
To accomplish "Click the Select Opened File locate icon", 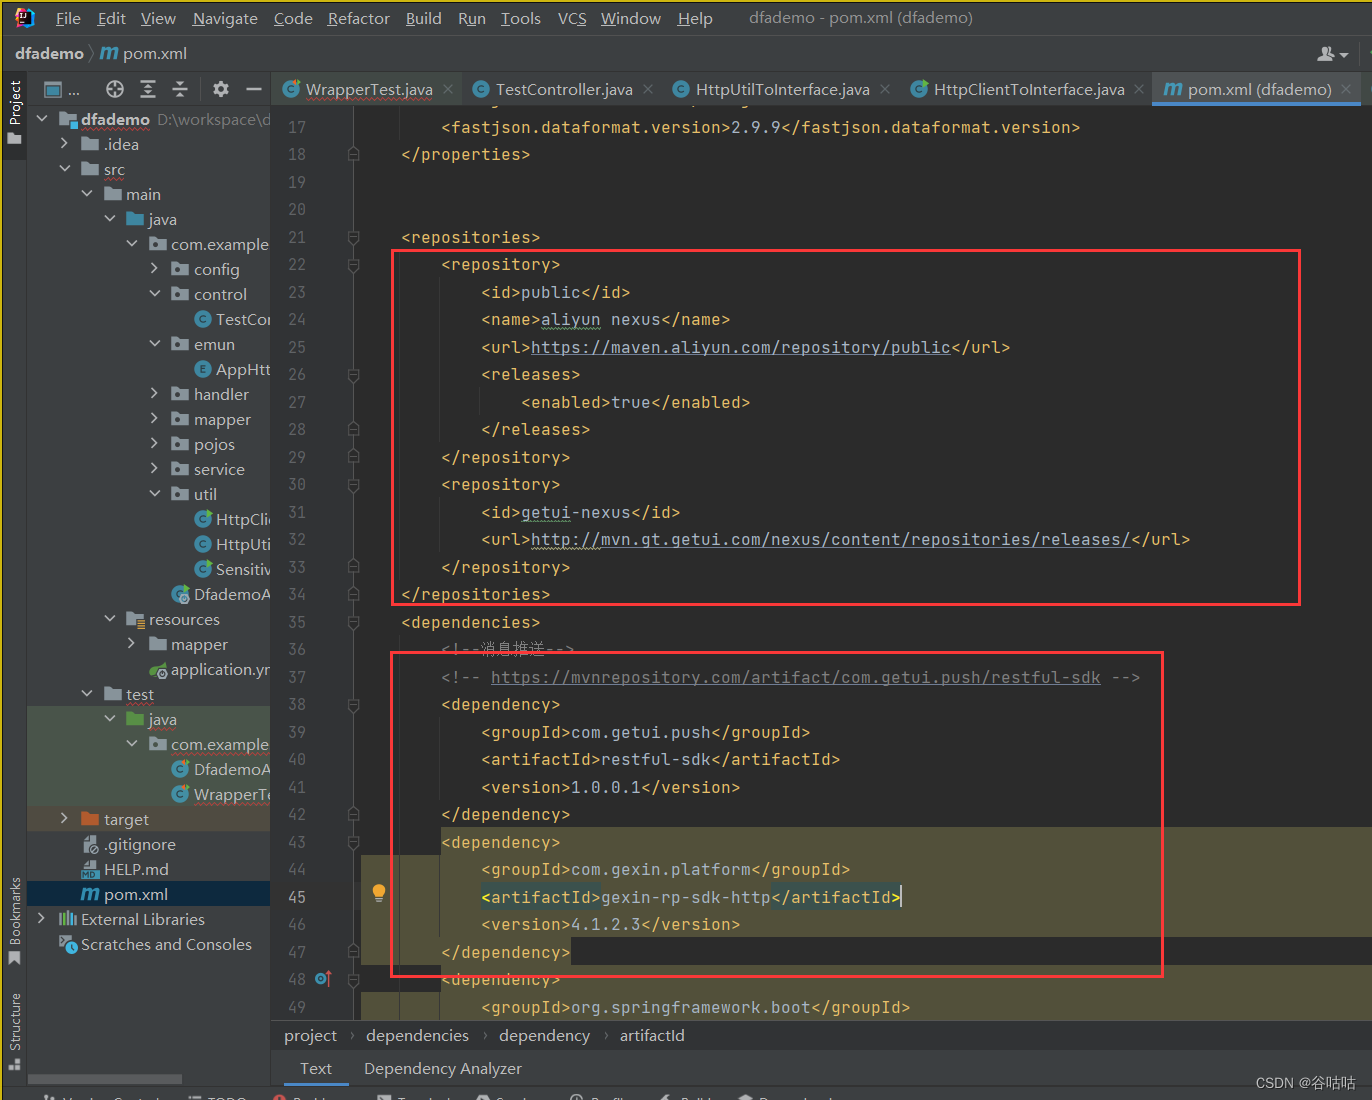I will pyautogui.click(x=115, y=89).
